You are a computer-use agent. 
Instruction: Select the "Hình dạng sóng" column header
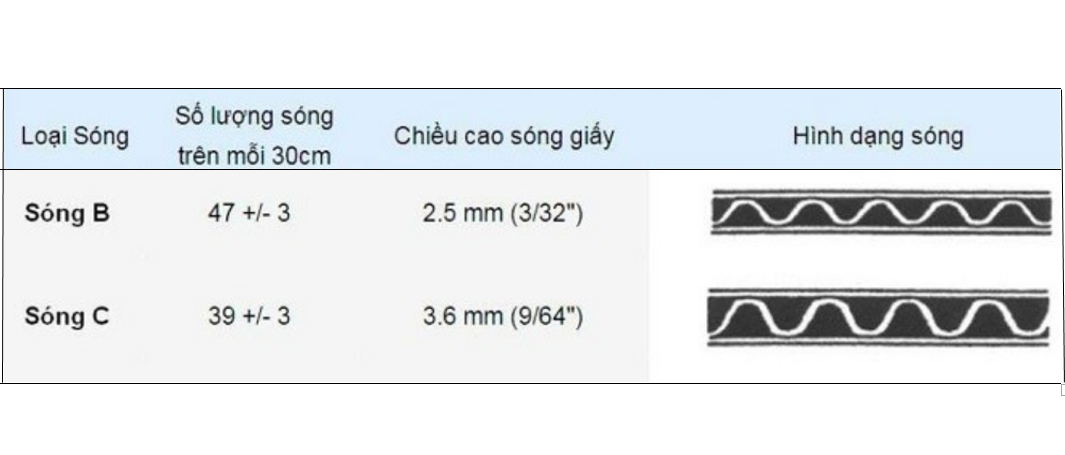tap(878, 137)
